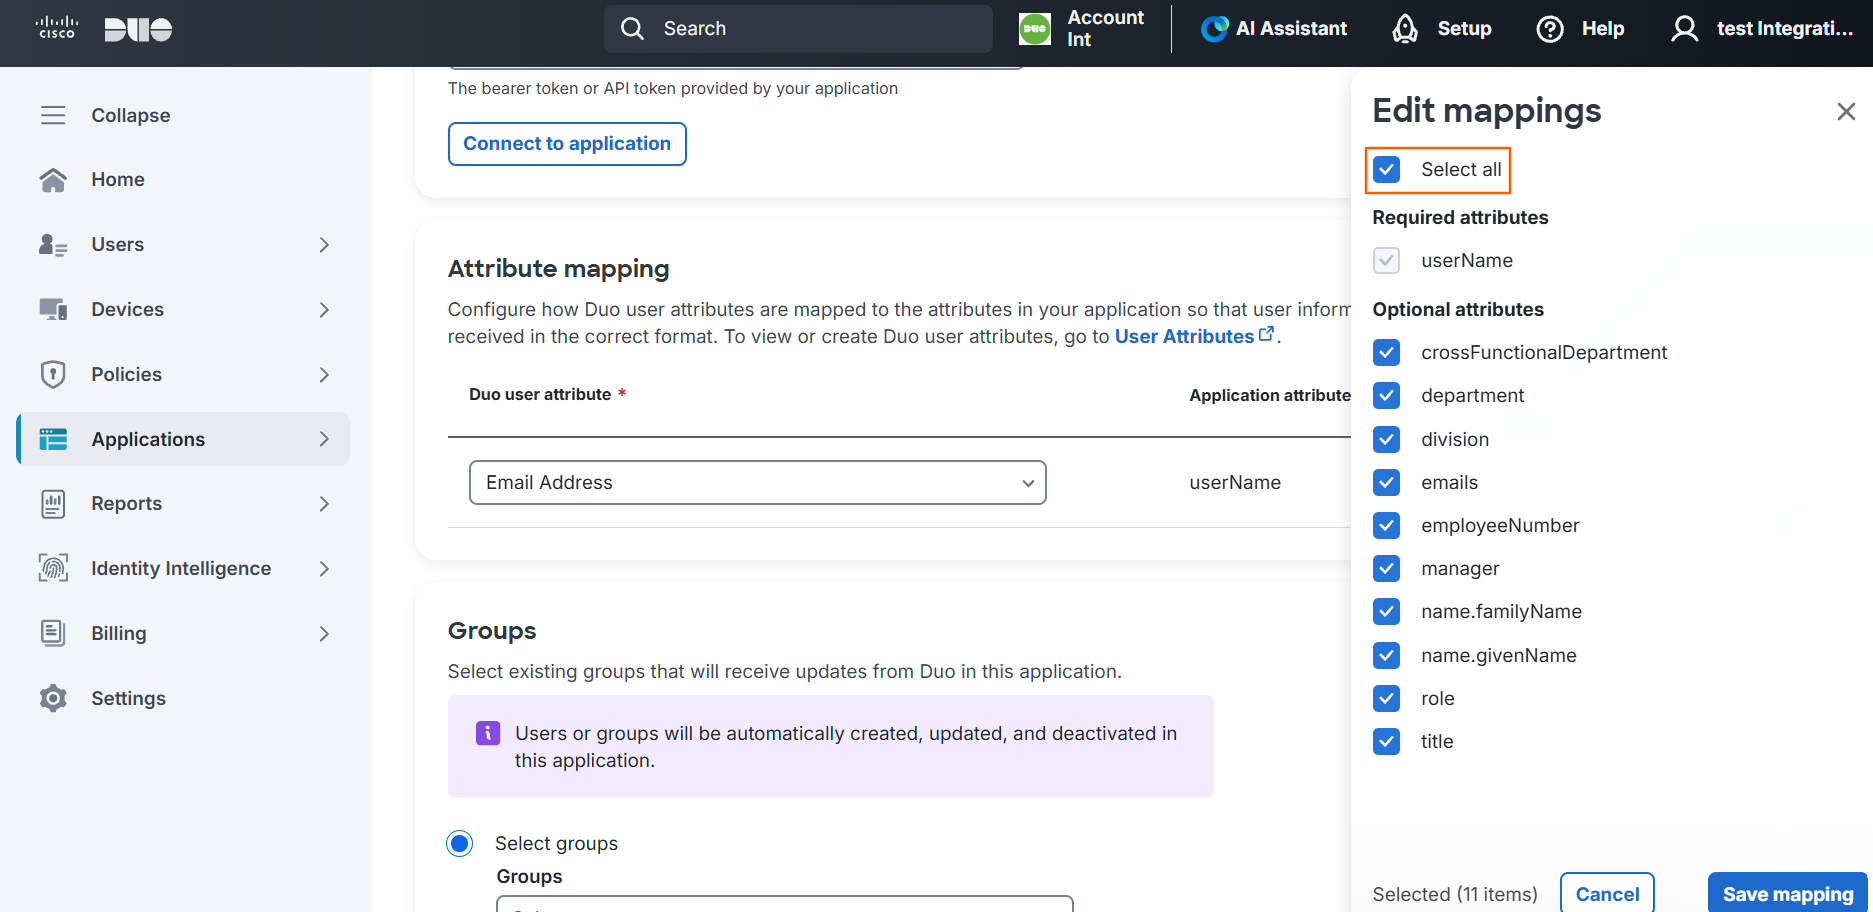Click the Save mapping button

(1787, 894)
